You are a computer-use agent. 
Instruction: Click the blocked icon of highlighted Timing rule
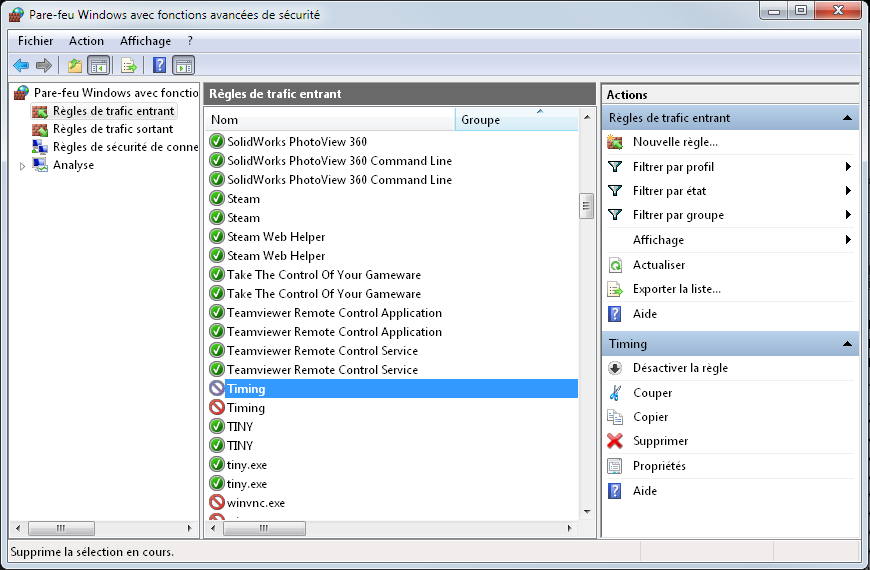pos(216,389)
